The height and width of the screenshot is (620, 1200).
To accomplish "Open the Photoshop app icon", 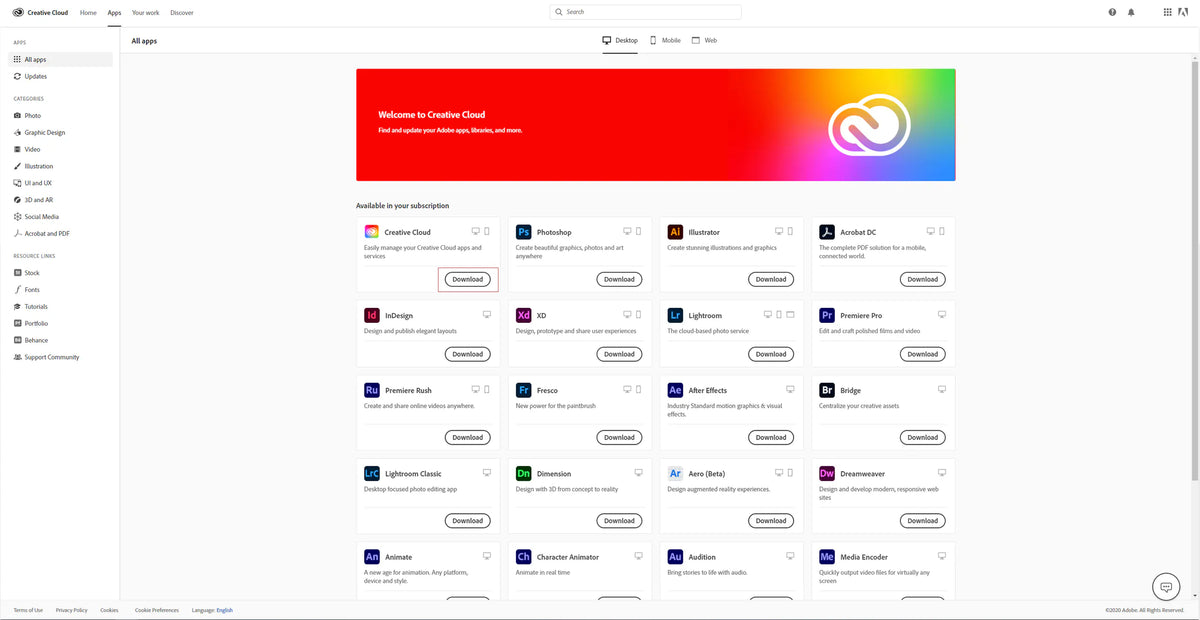I will pyautogui.click(x=523, y=232).
